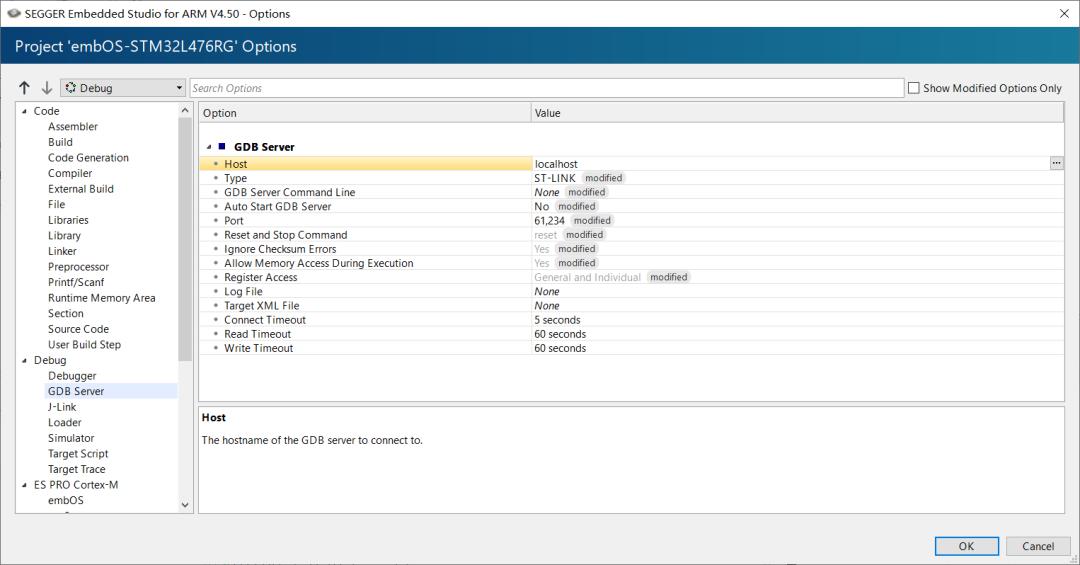Viewport: 1080px width, 565px height.
Task: Collapse the Code tree group
Action: tap(24, 111)
